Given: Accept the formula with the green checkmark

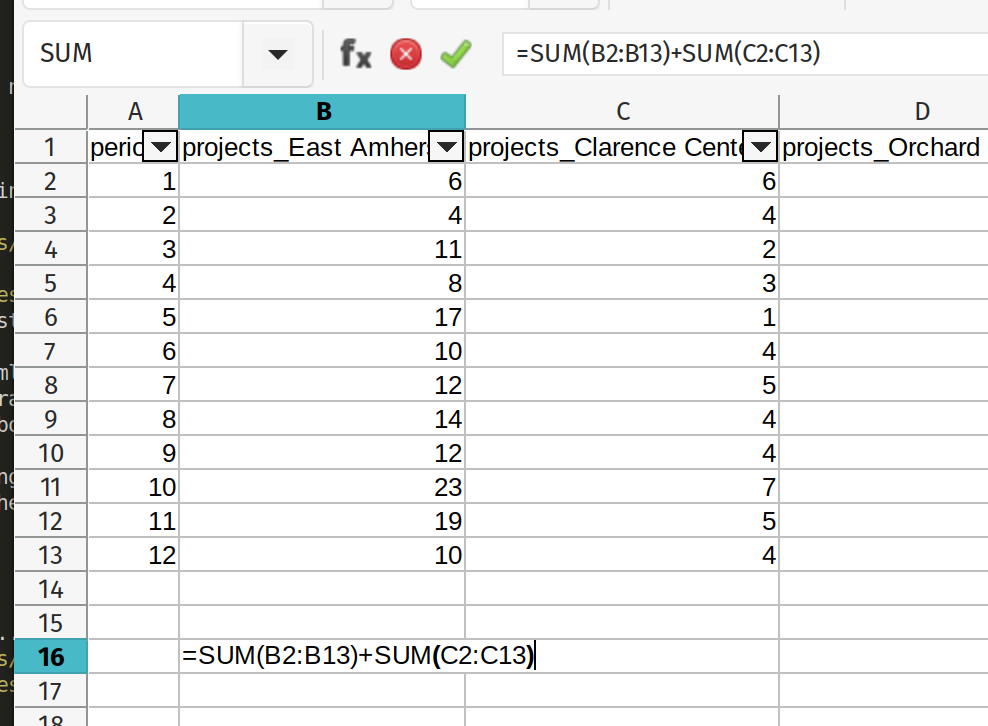Looking at the screenshot, I should pyautogui.click(x=455, y=54).
